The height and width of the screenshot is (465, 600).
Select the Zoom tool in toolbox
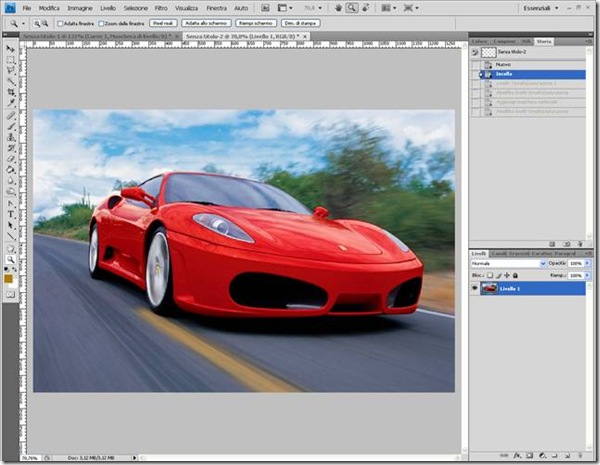coord(10,260)
